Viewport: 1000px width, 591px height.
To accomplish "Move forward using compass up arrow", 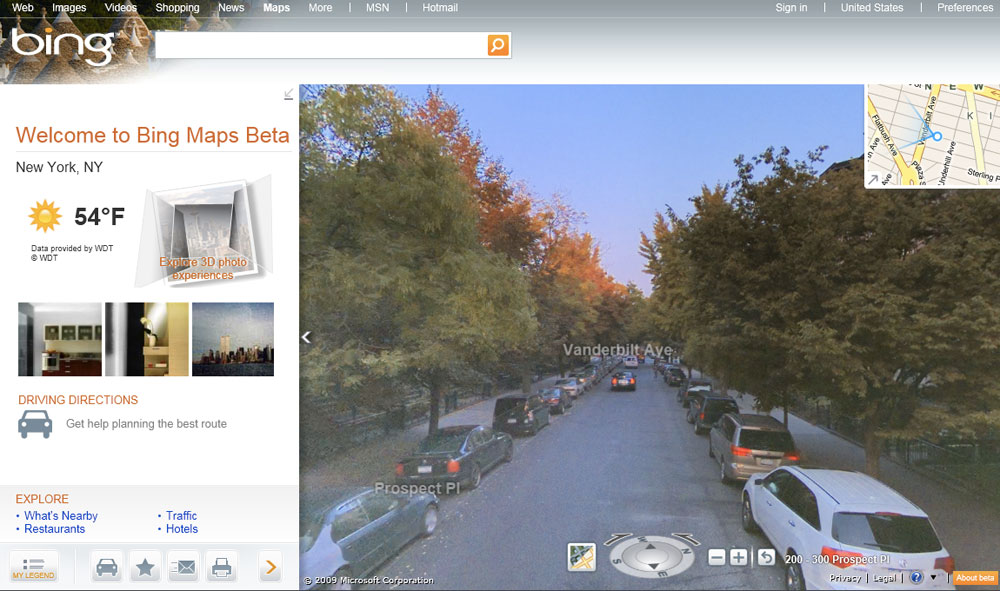I will tap(650, 546).
